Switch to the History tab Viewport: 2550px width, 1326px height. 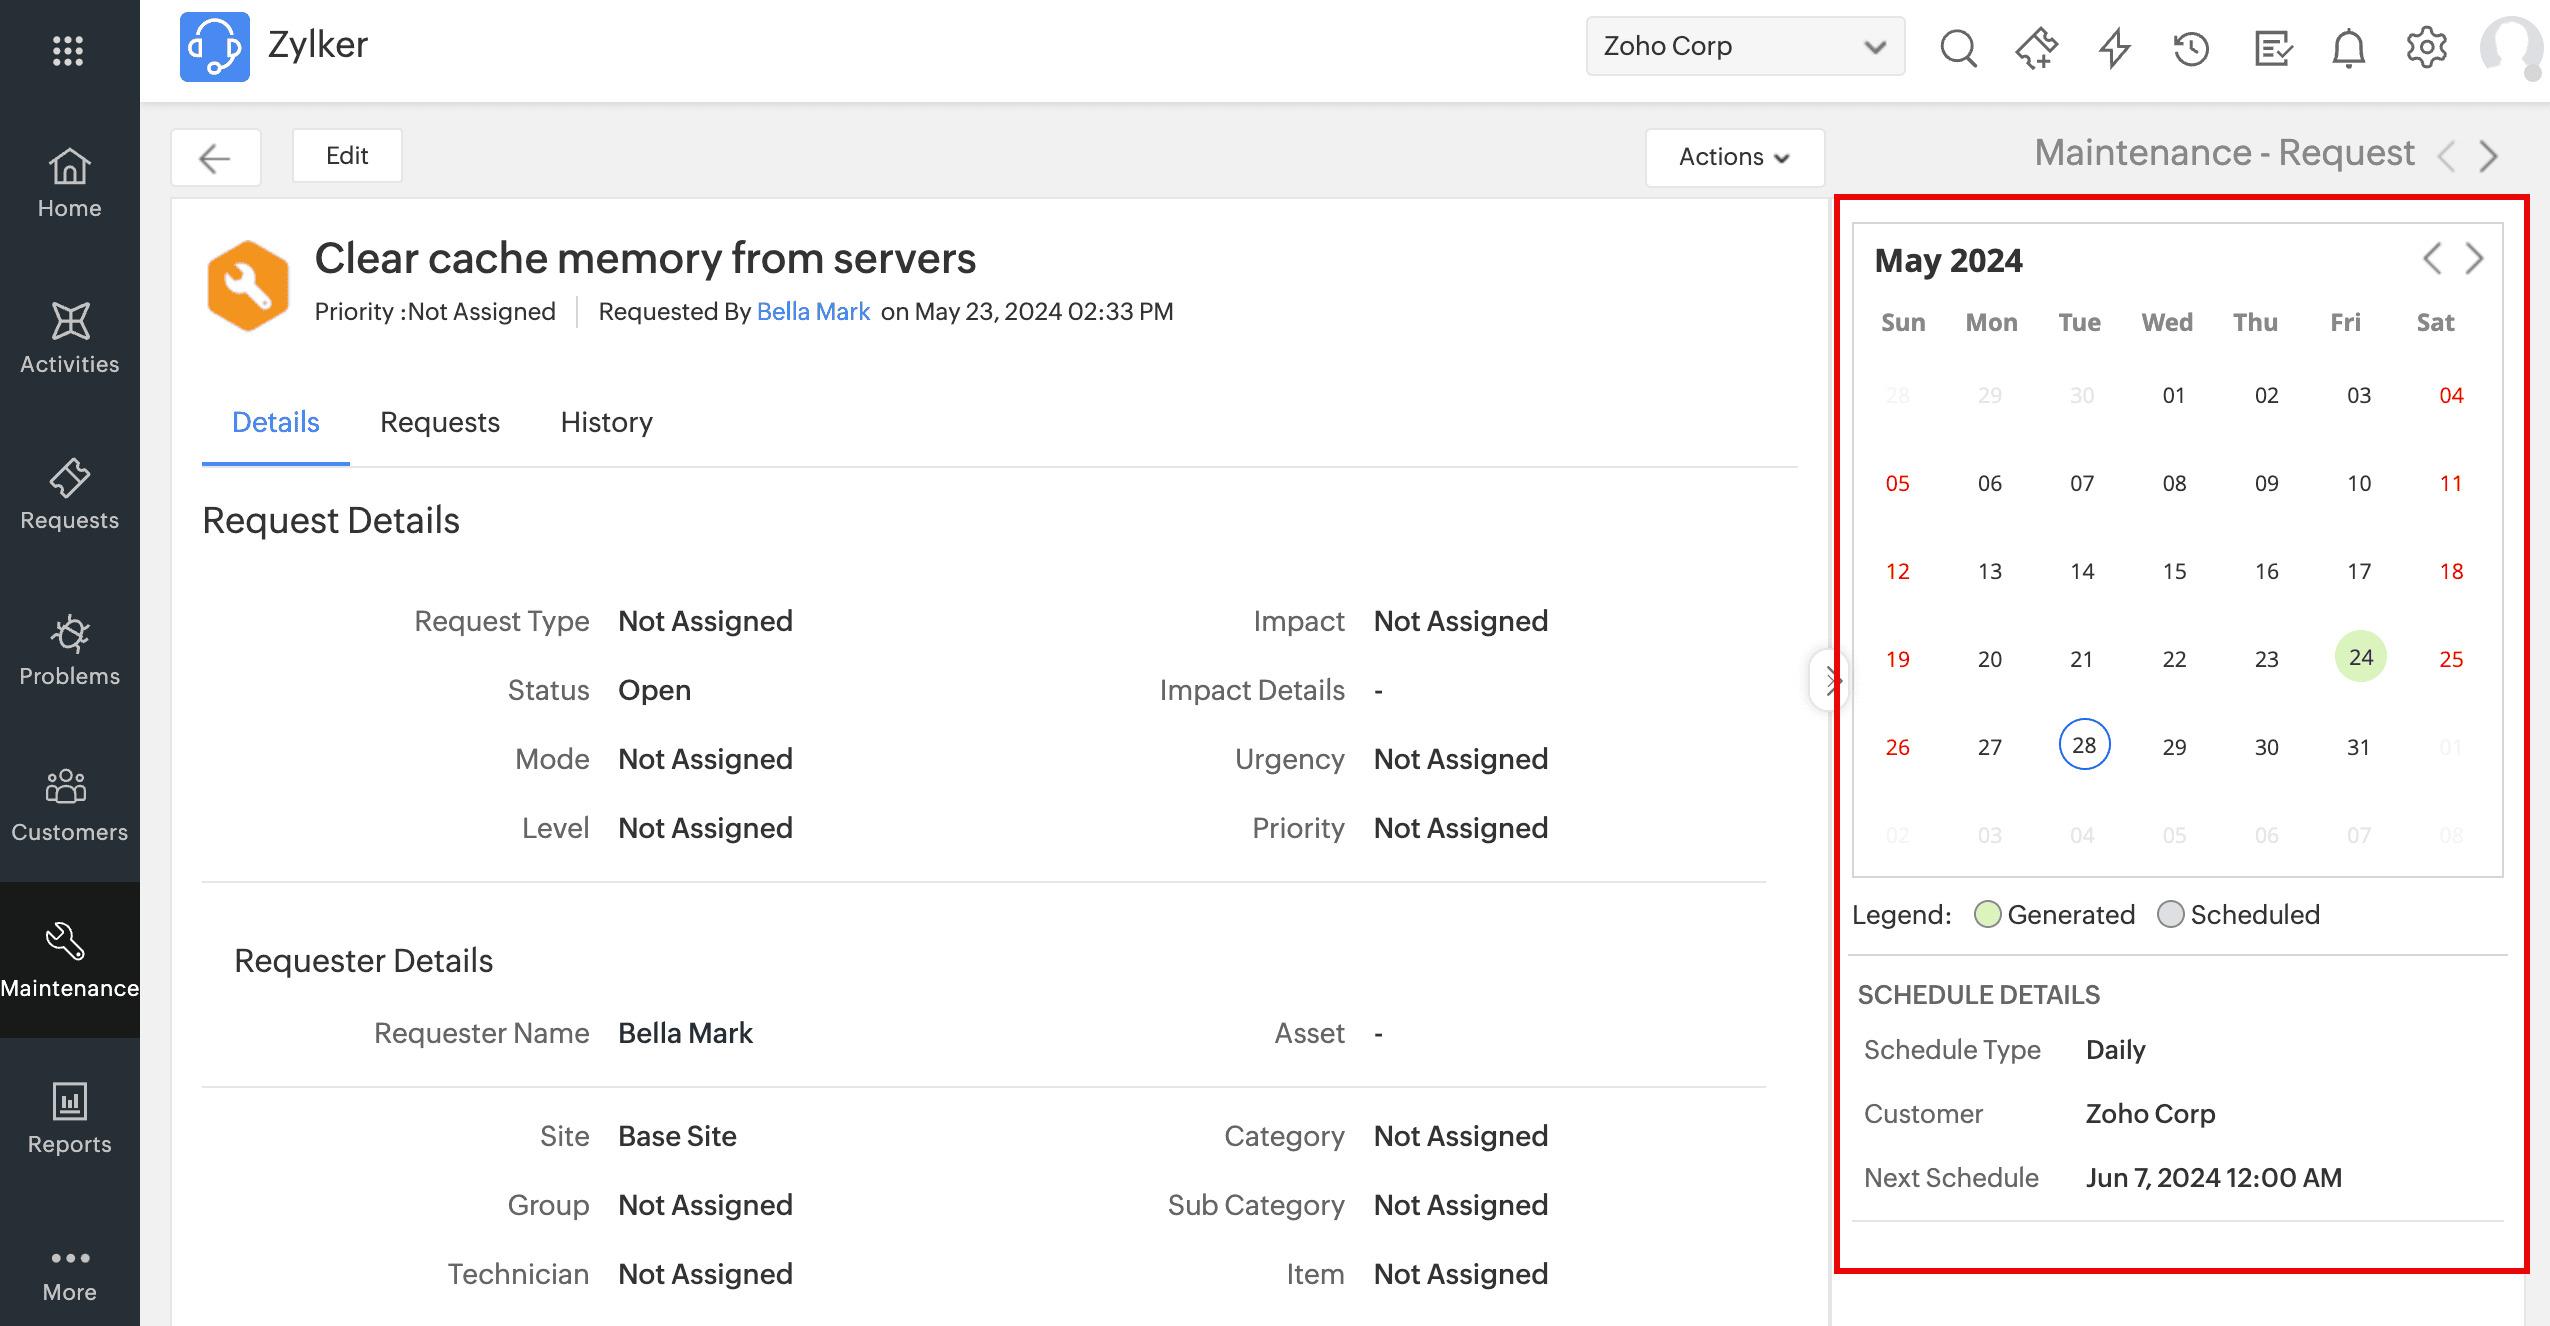(606, 422)
